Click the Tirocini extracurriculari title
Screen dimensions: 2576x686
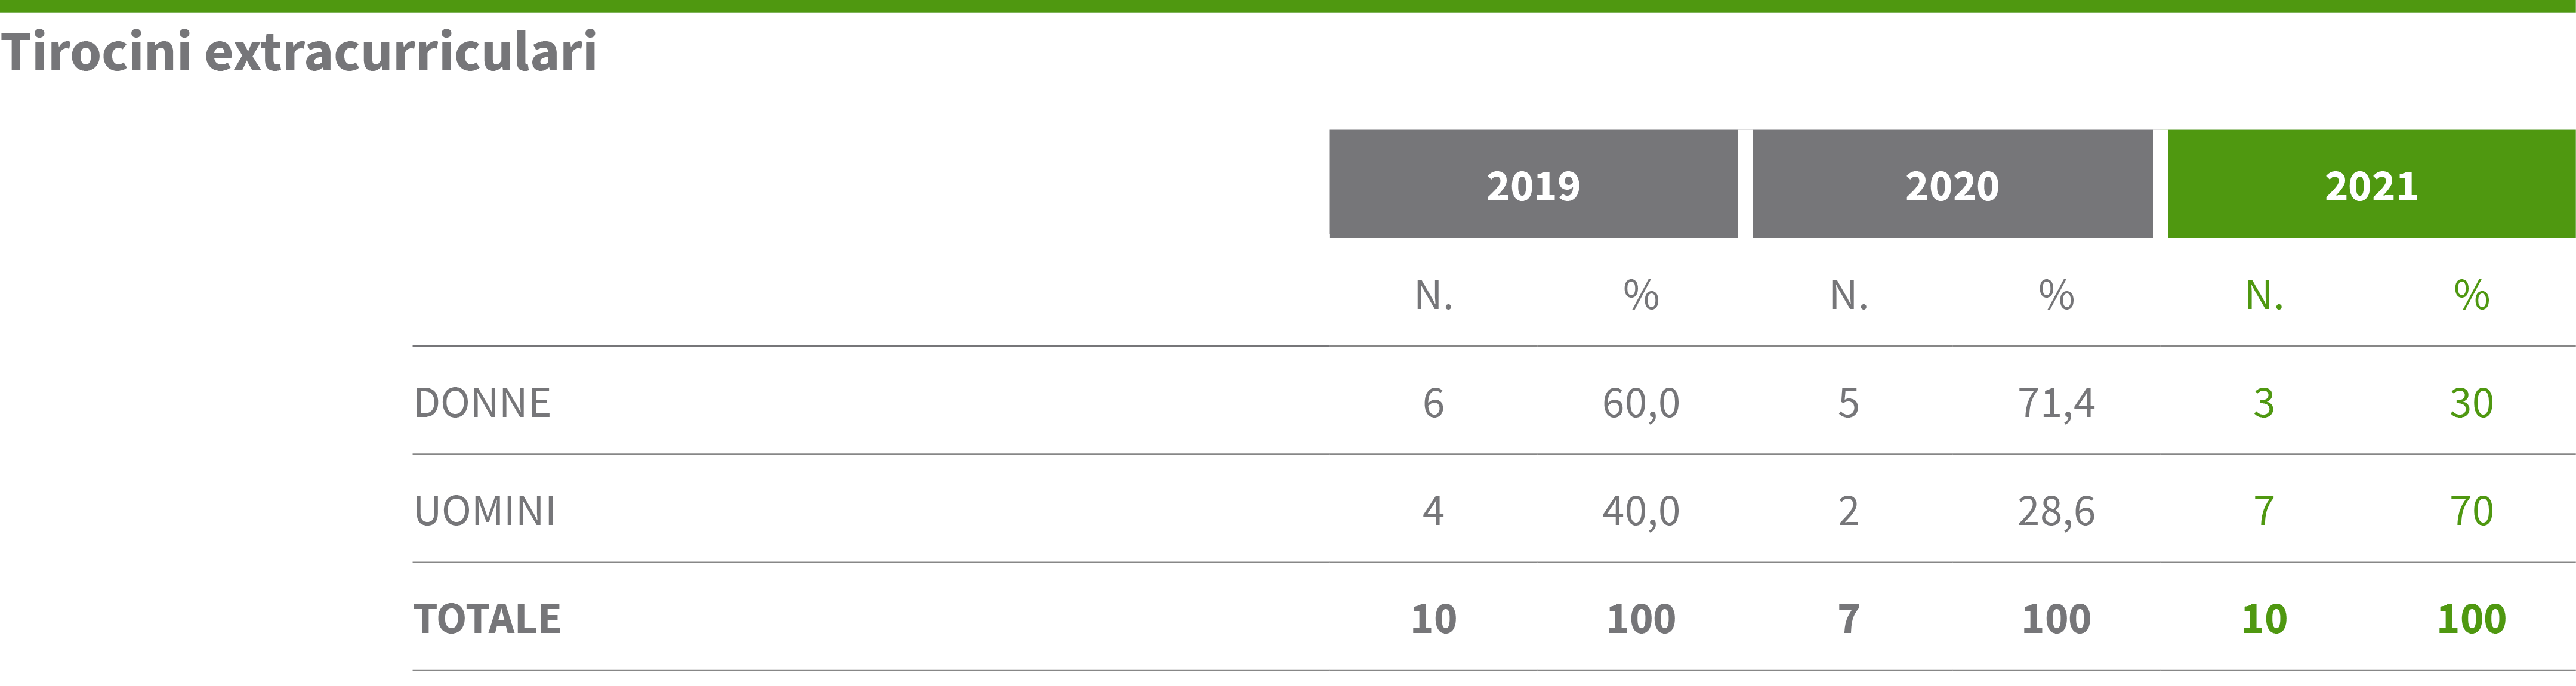pos(298,52)
